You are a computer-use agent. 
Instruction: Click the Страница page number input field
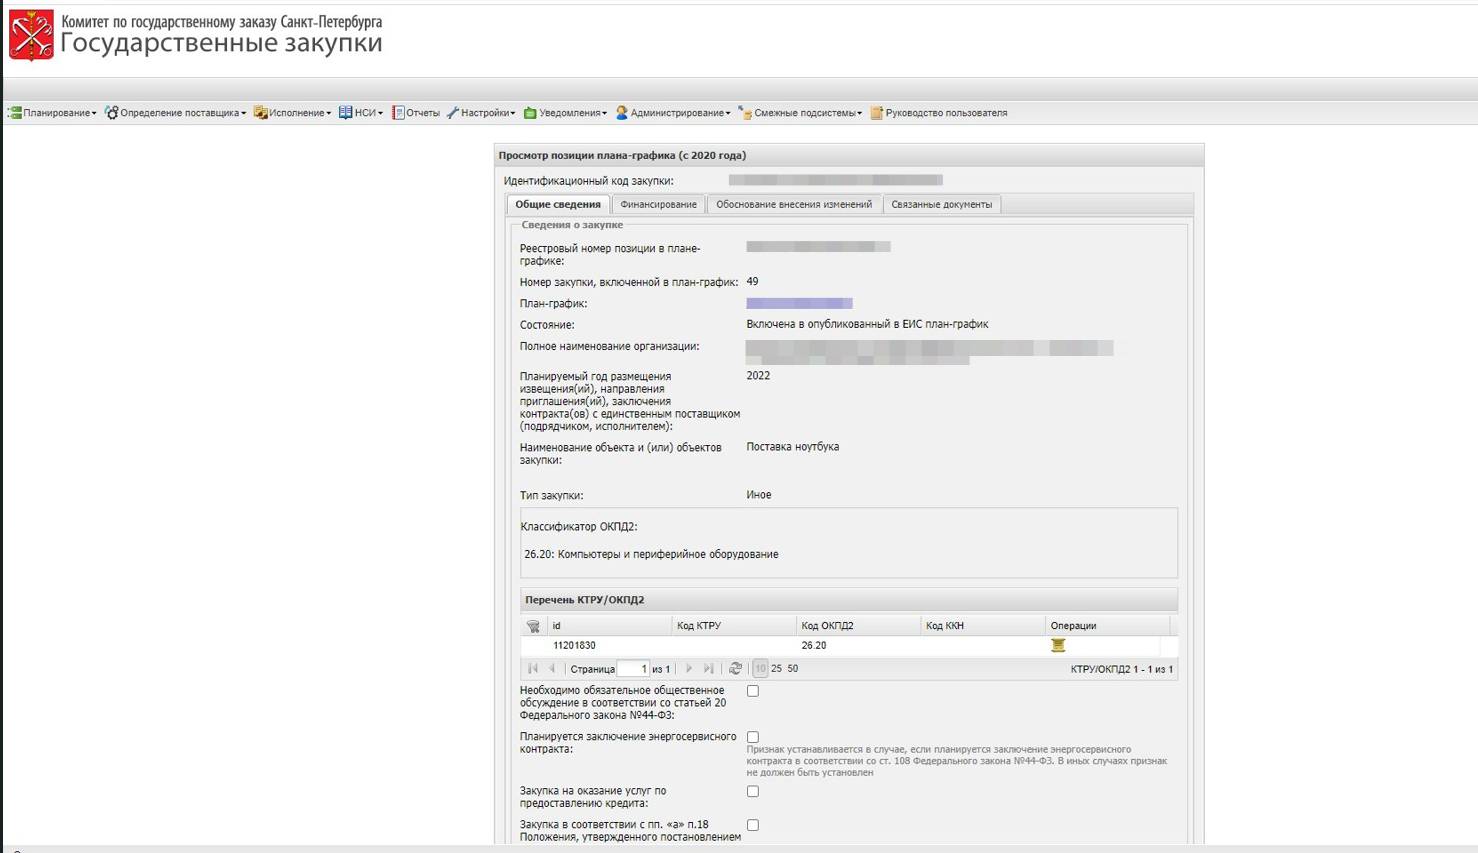pyautogui.click(x=633, y=668)
